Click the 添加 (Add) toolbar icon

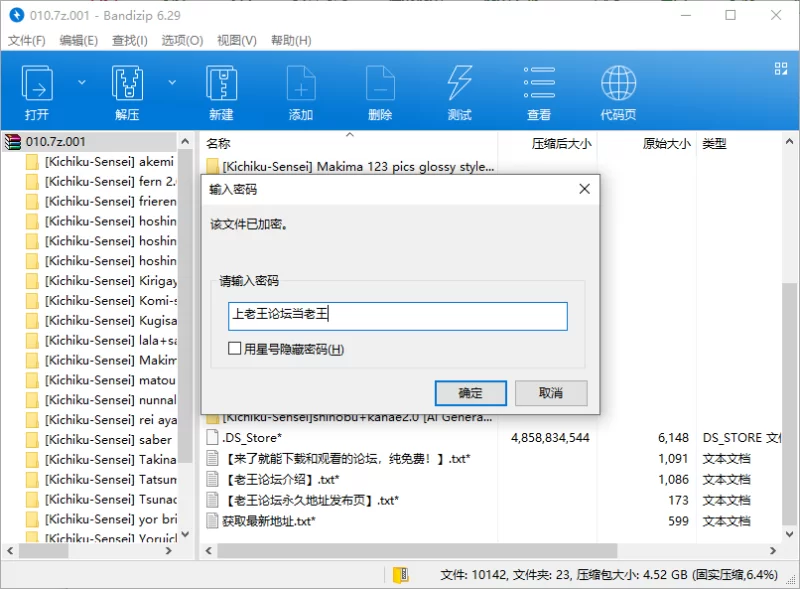[x=301, y=92]
